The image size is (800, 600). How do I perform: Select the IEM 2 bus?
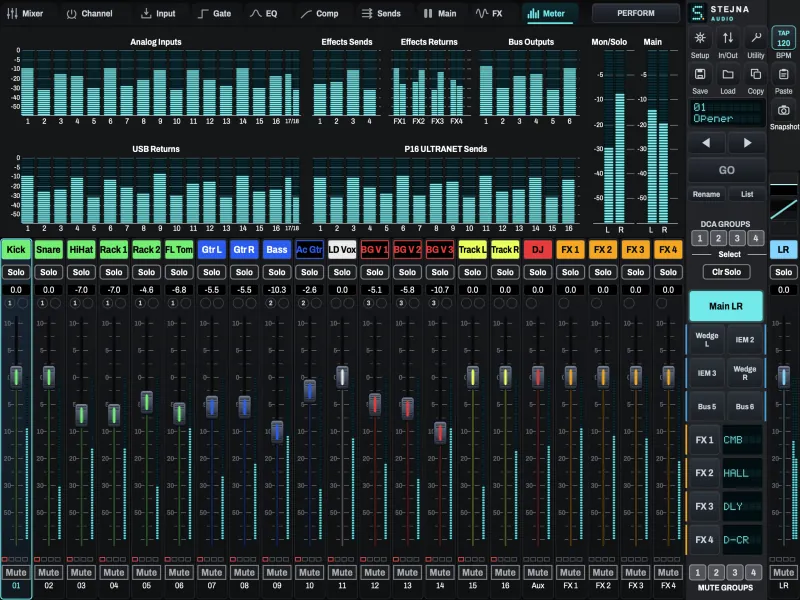point(745,339)
